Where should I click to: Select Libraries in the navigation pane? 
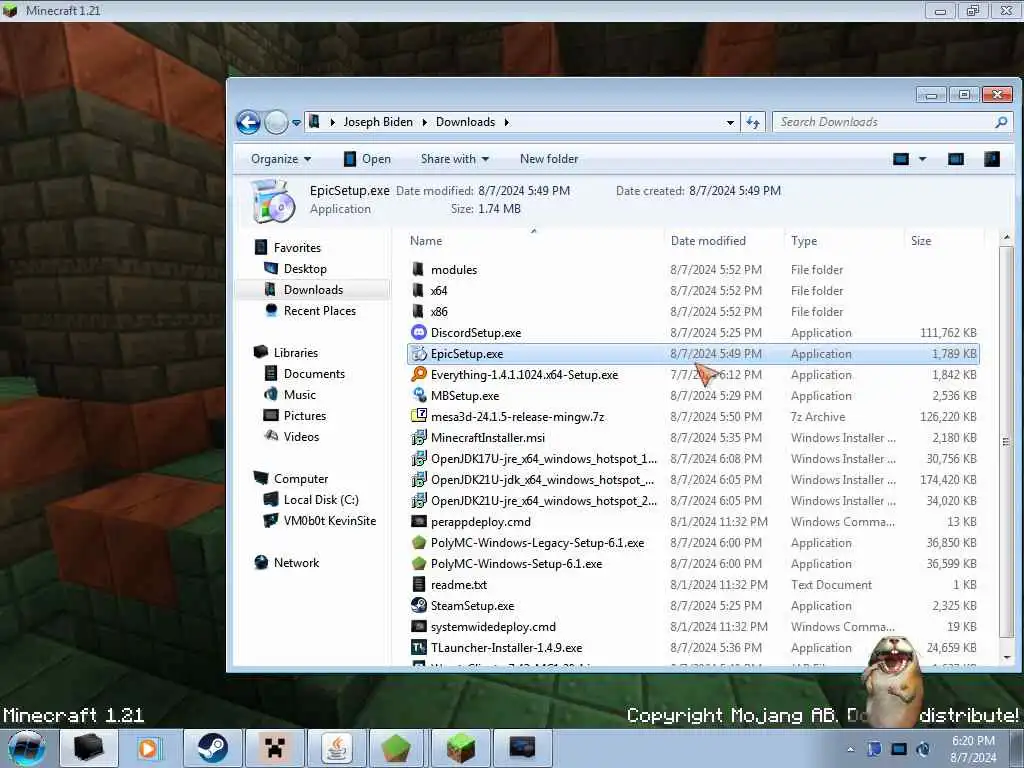click(295, 353)
